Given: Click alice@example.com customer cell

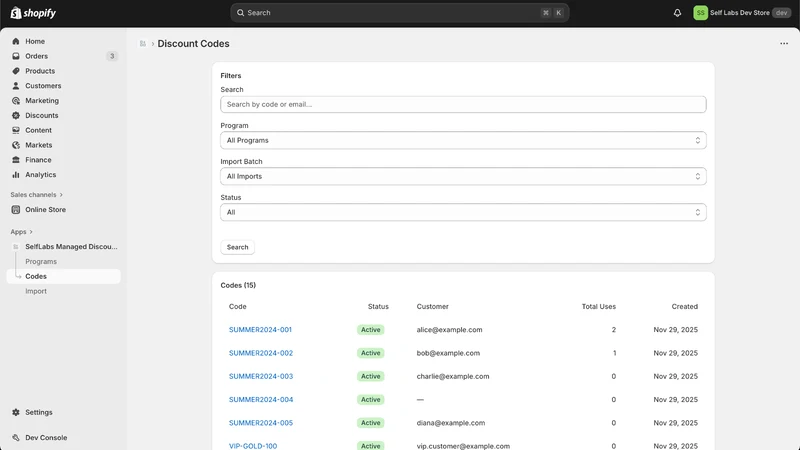Looking at the screenshot, I should (x=449, y=330).
